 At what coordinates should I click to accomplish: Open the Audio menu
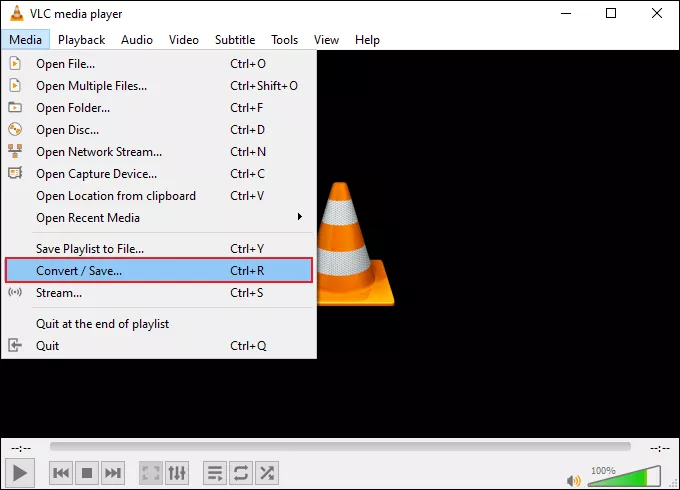tap(137, 39)
